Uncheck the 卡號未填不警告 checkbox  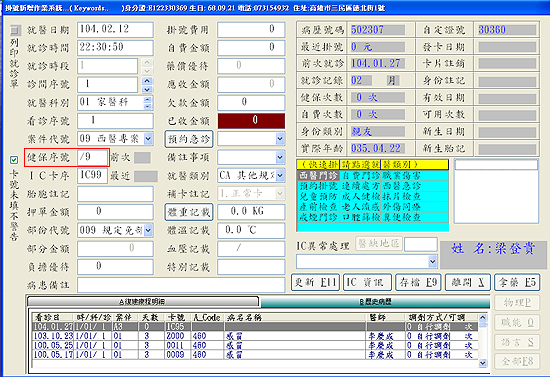pos(14,160)
